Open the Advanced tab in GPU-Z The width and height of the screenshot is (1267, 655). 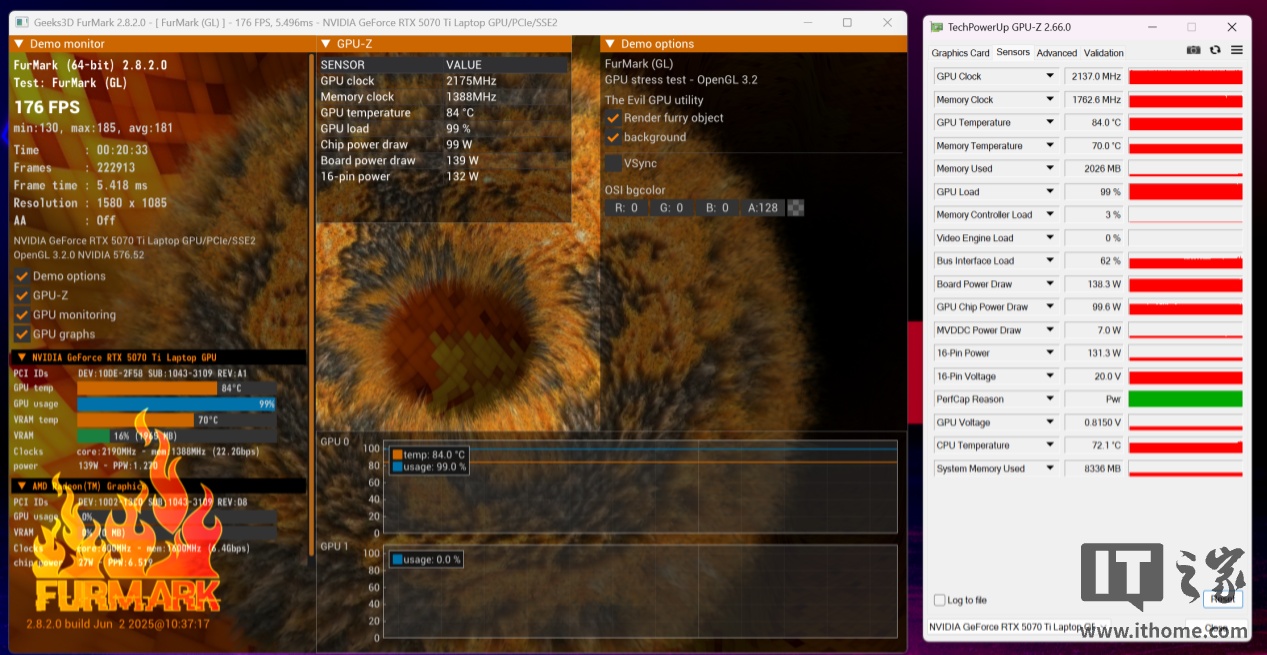pos(1056,53)
